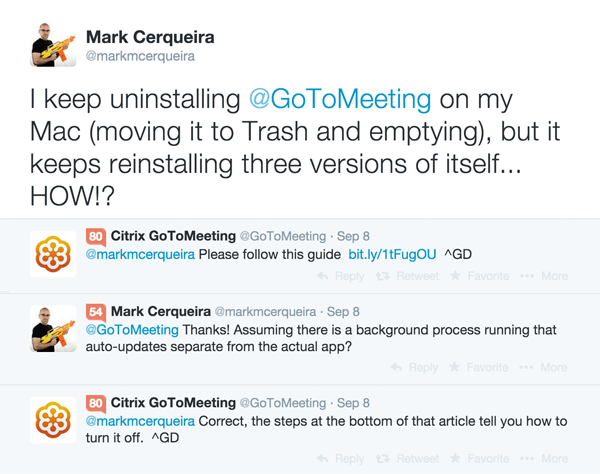The width and height of the screenshot is (600, 474).
Task: Open More menu on Mark's reply tweet
Action: 543,367
